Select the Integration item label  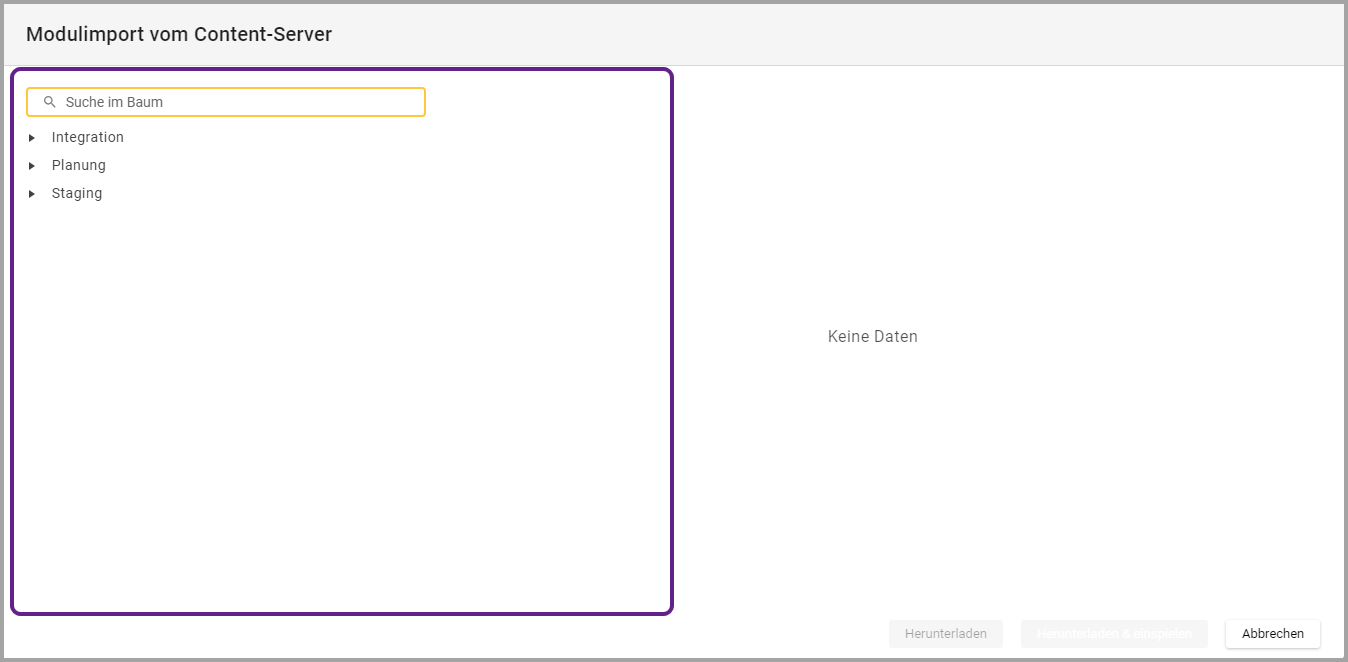(88, 138)
